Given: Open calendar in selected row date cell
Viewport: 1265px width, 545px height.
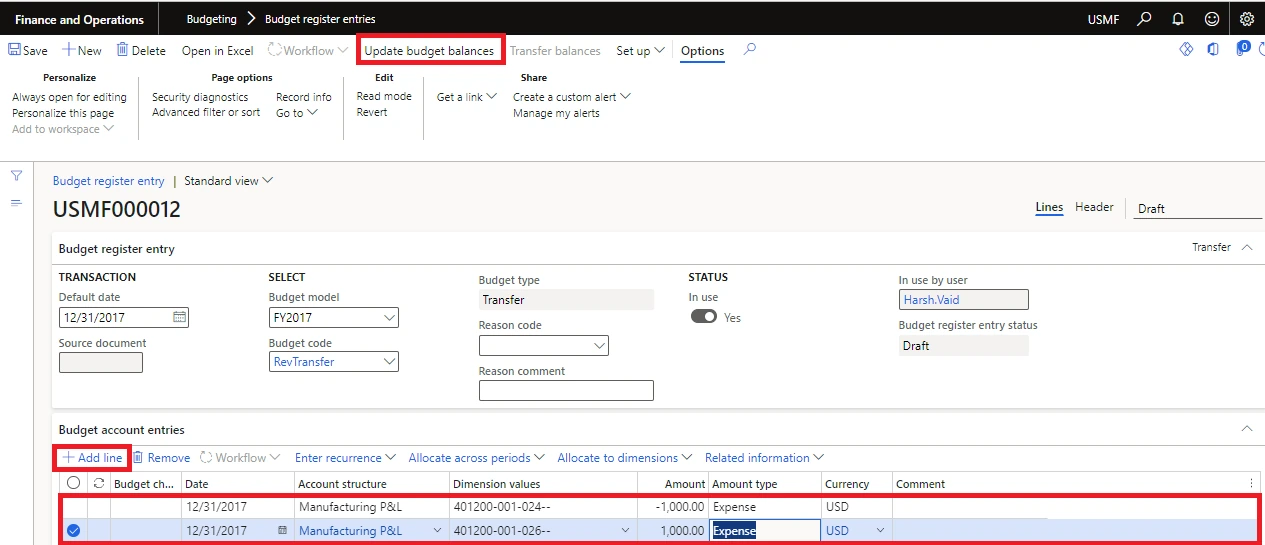Looking at the screenshot, I should point(282,531).
